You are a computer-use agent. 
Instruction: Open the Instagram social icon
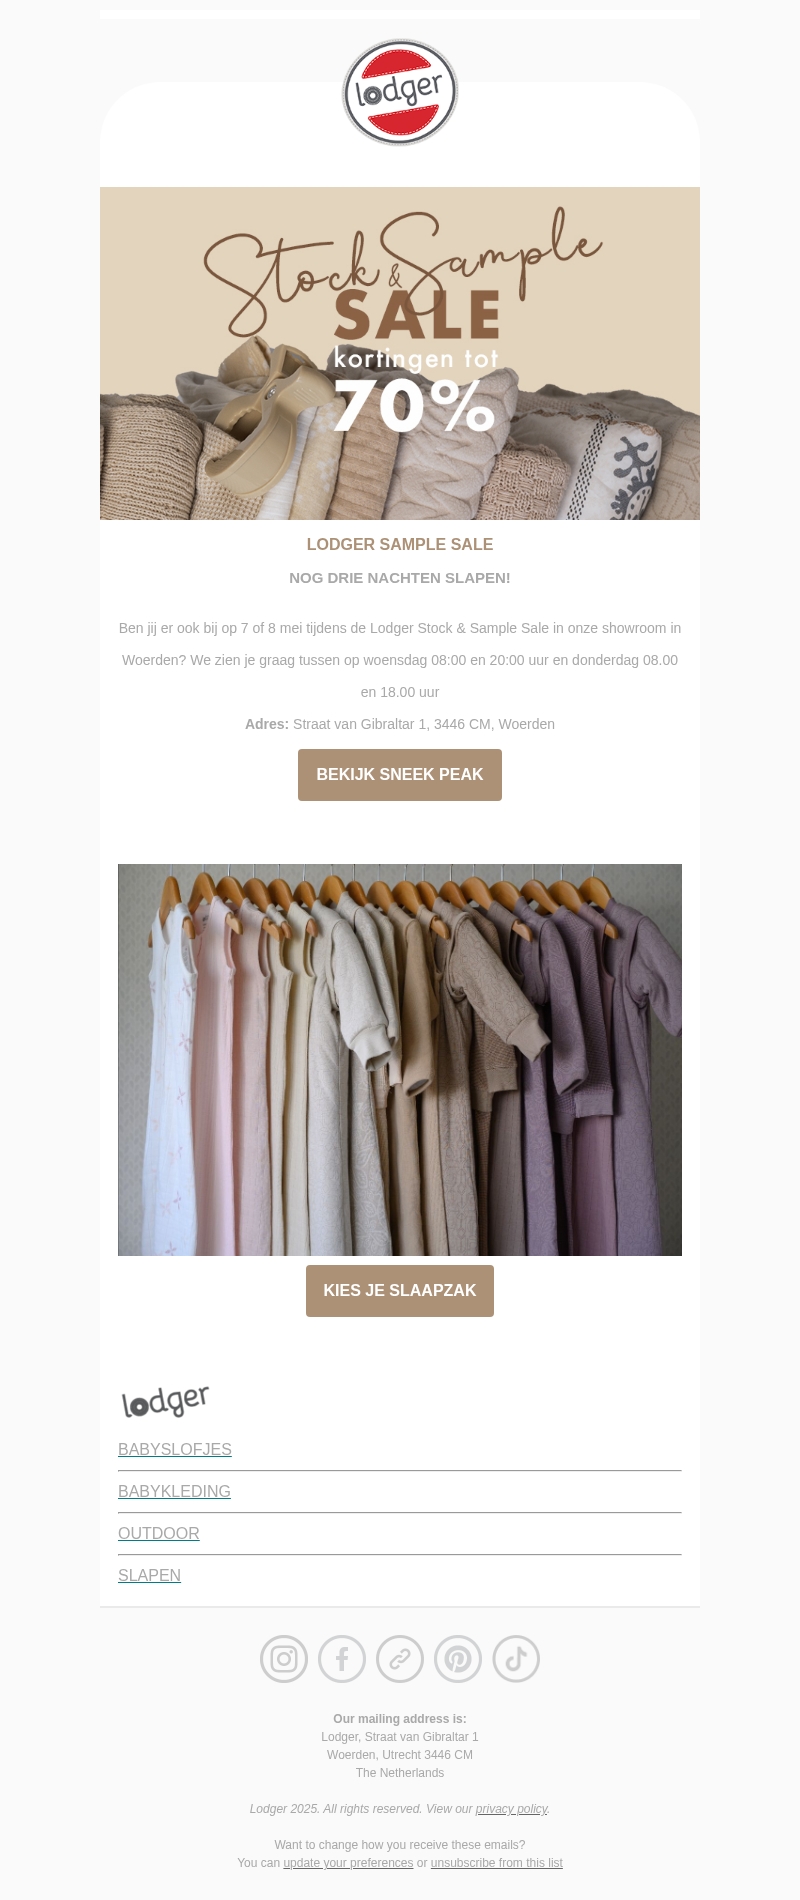pos(284,1659)
